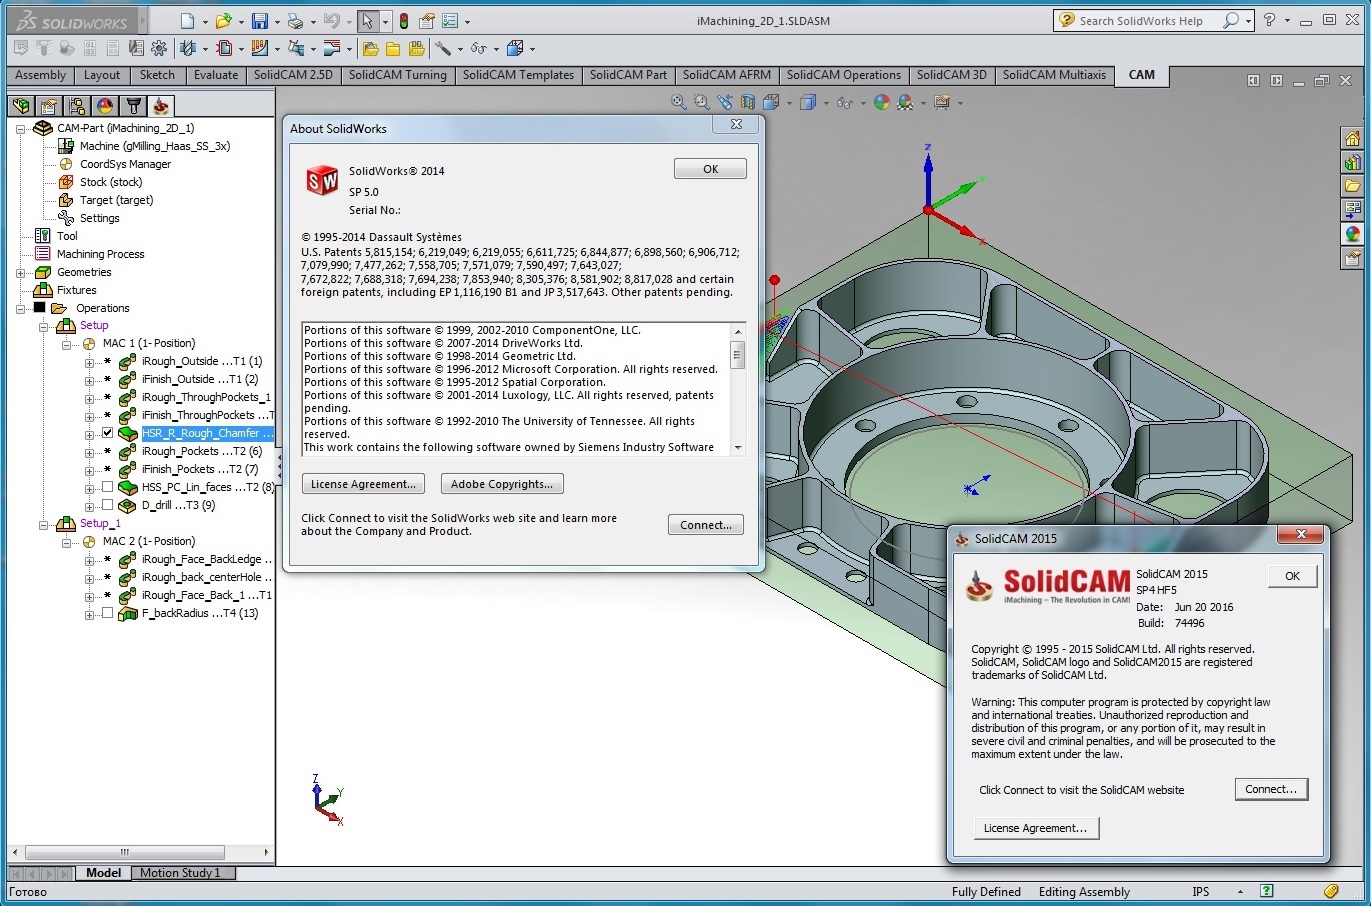This screenshot has width=1371, height=906.
Task: Click the IPS units in status bar
Action: (1201, 892)
